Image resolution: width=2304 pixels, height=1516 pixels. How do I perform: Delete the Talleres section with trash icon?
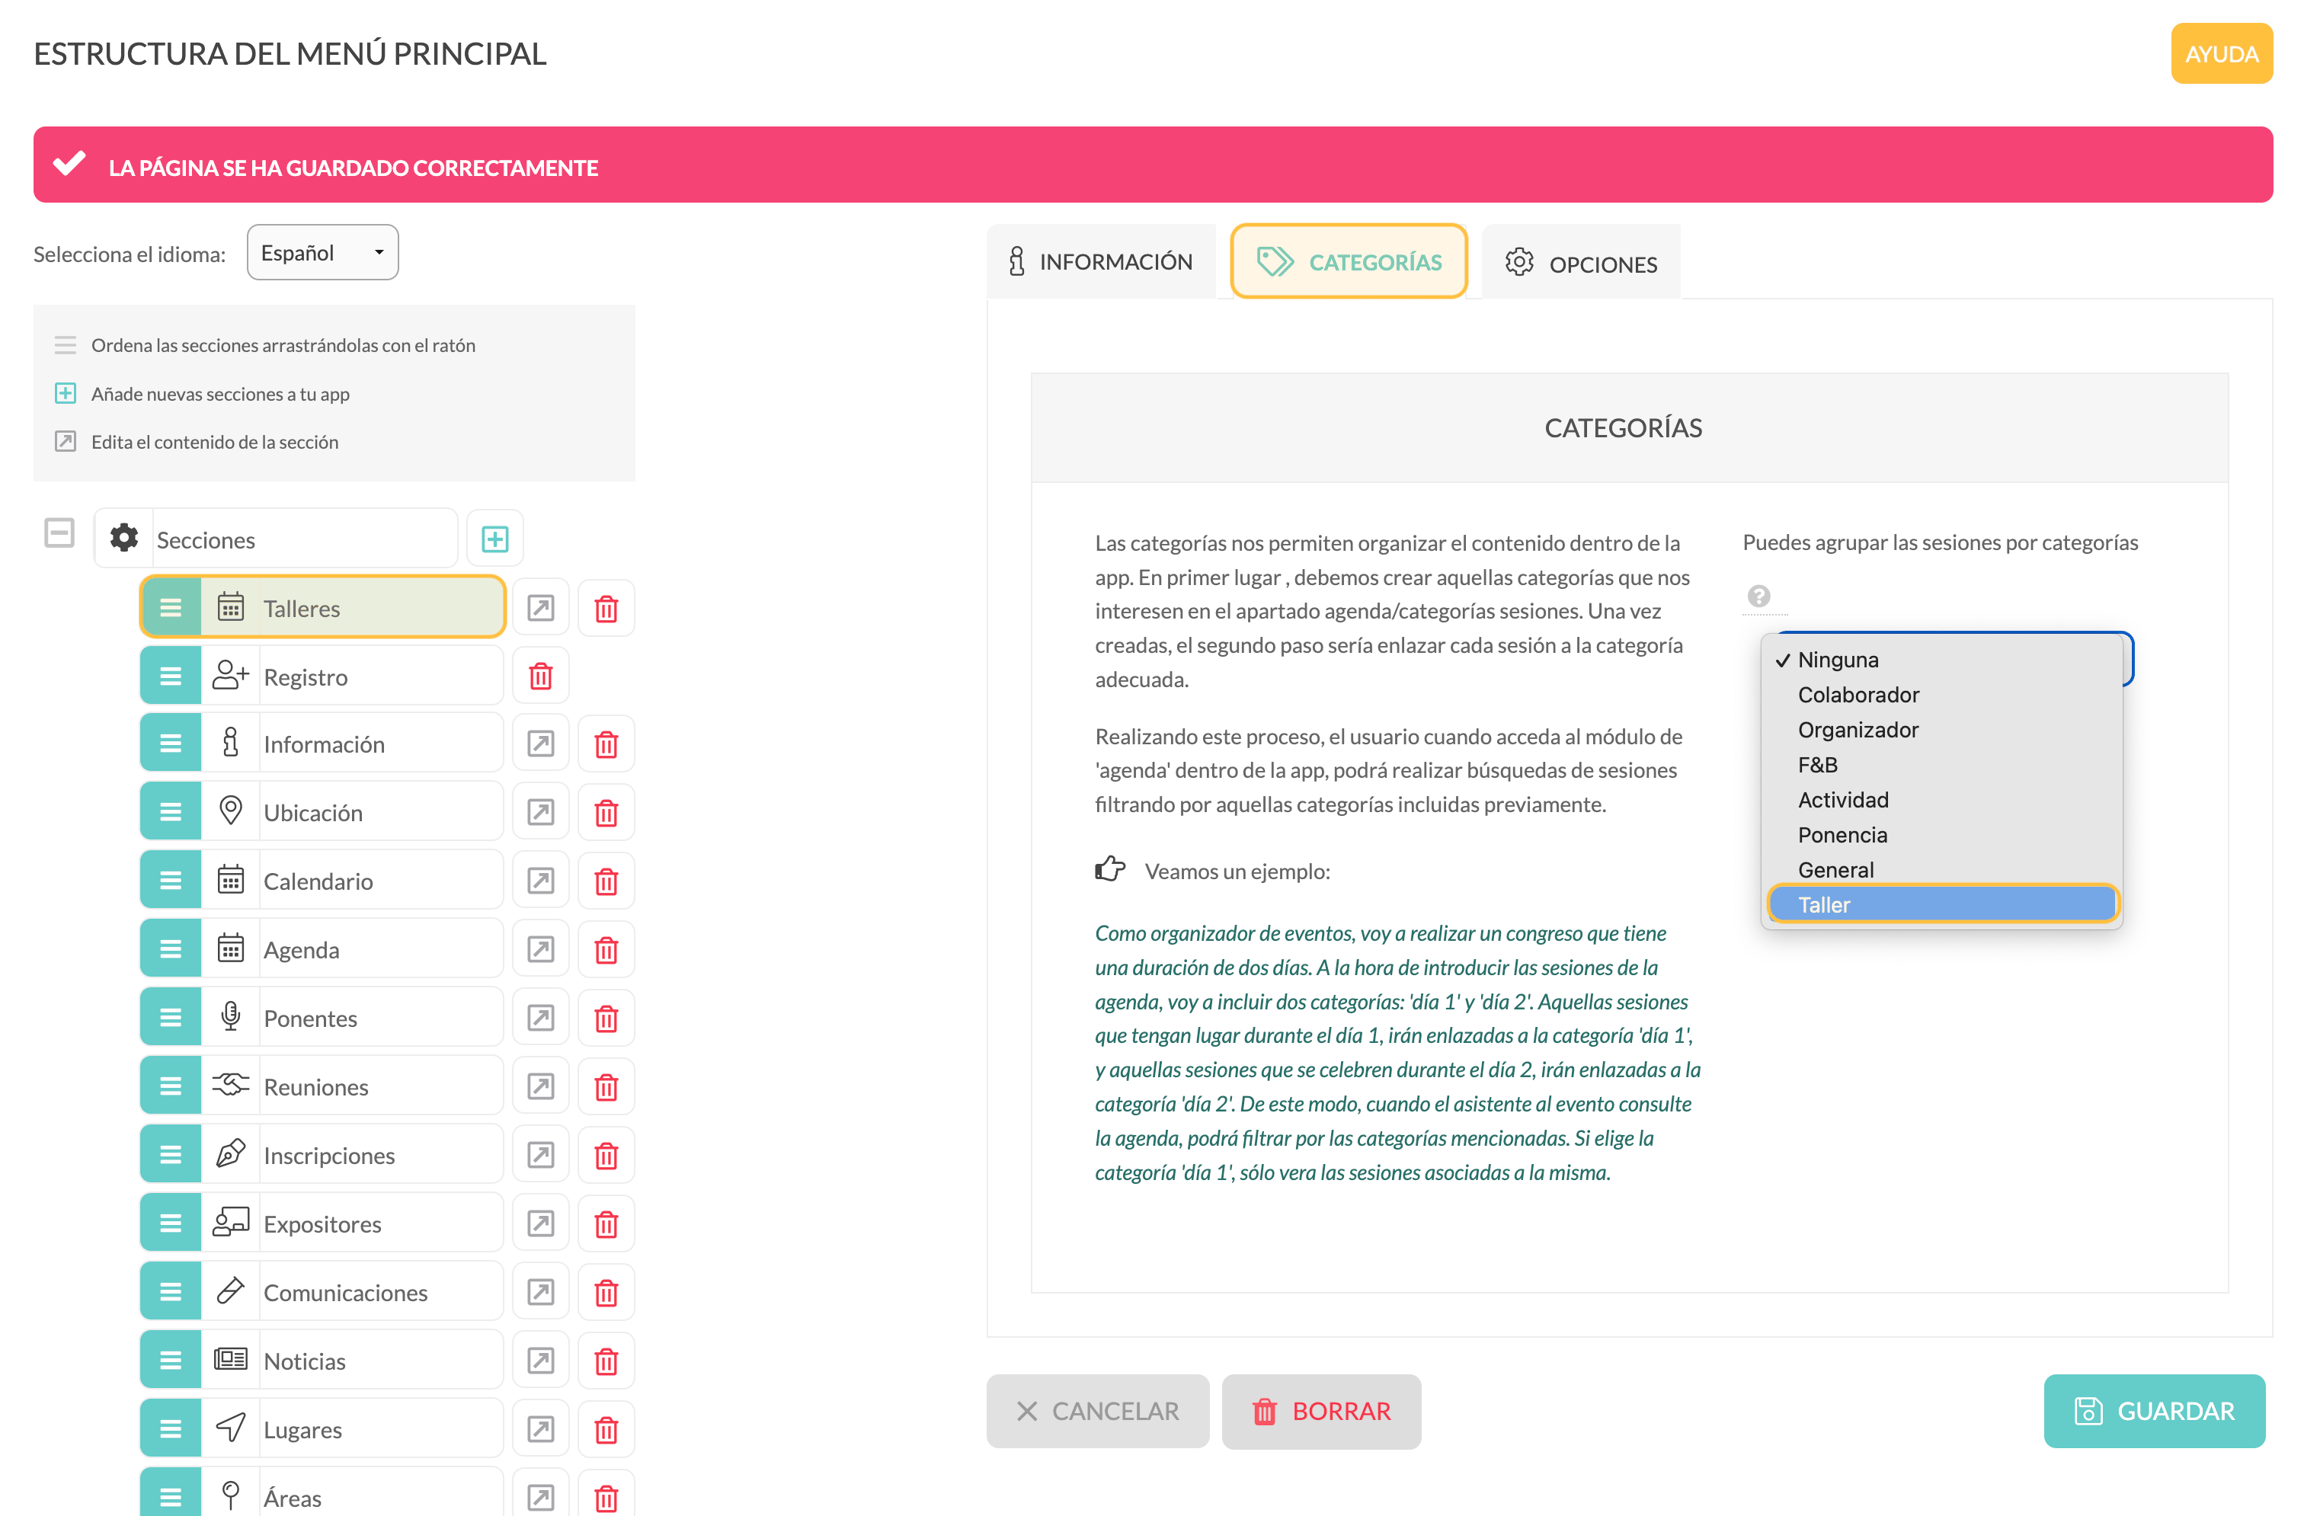point(606,608)
